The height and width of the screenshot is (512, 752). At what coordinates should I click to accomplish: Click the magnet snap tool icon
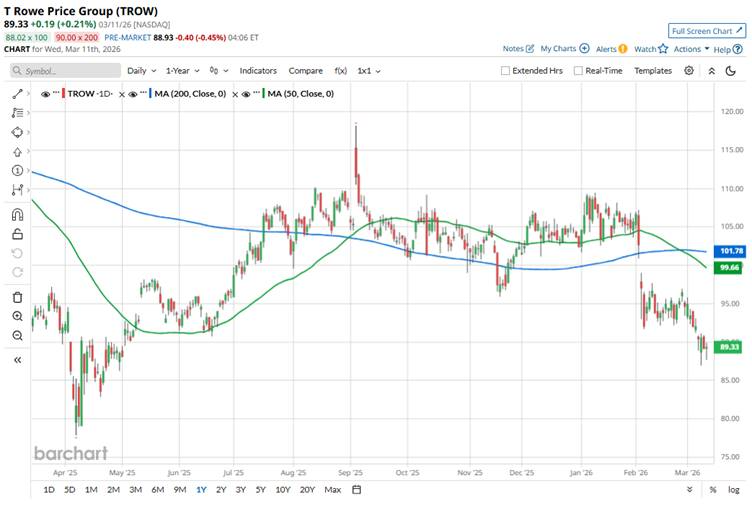[17, 214]
